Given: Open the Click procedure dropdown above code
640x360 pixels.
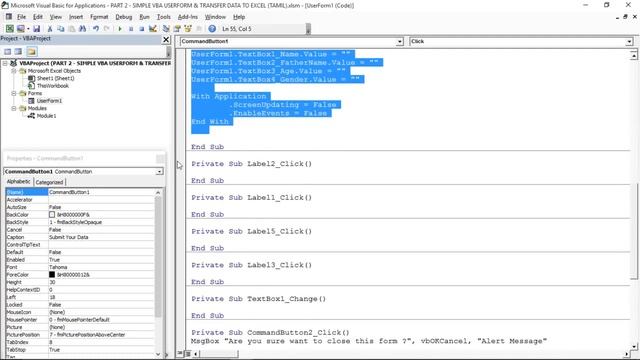Looking at the screenshot, I should 629,41.
